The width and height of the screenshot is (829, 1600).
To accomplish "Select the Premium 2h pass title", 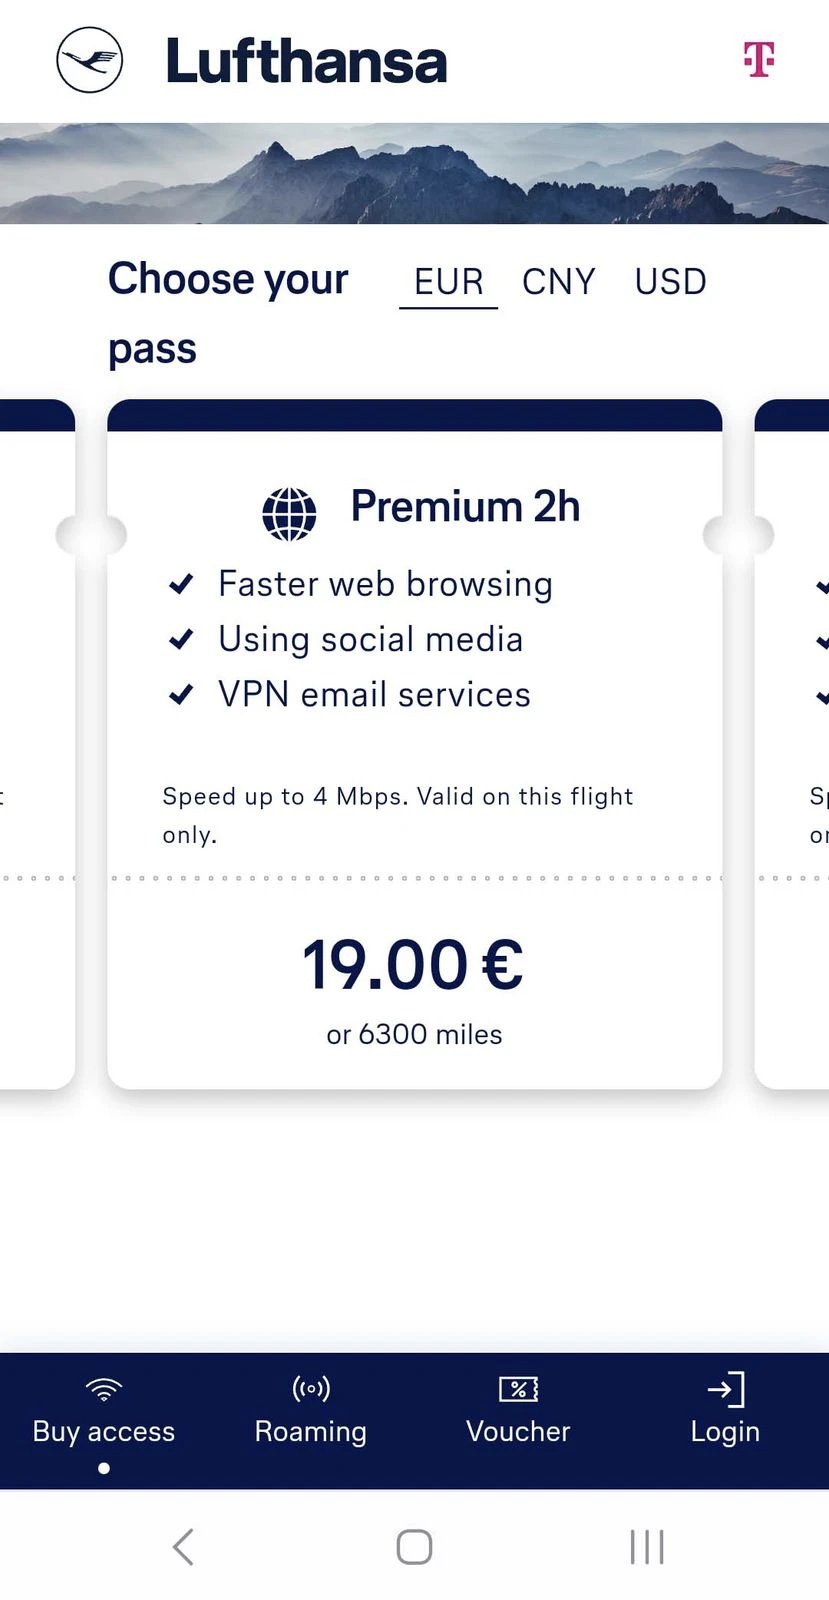I will [465, 506].
